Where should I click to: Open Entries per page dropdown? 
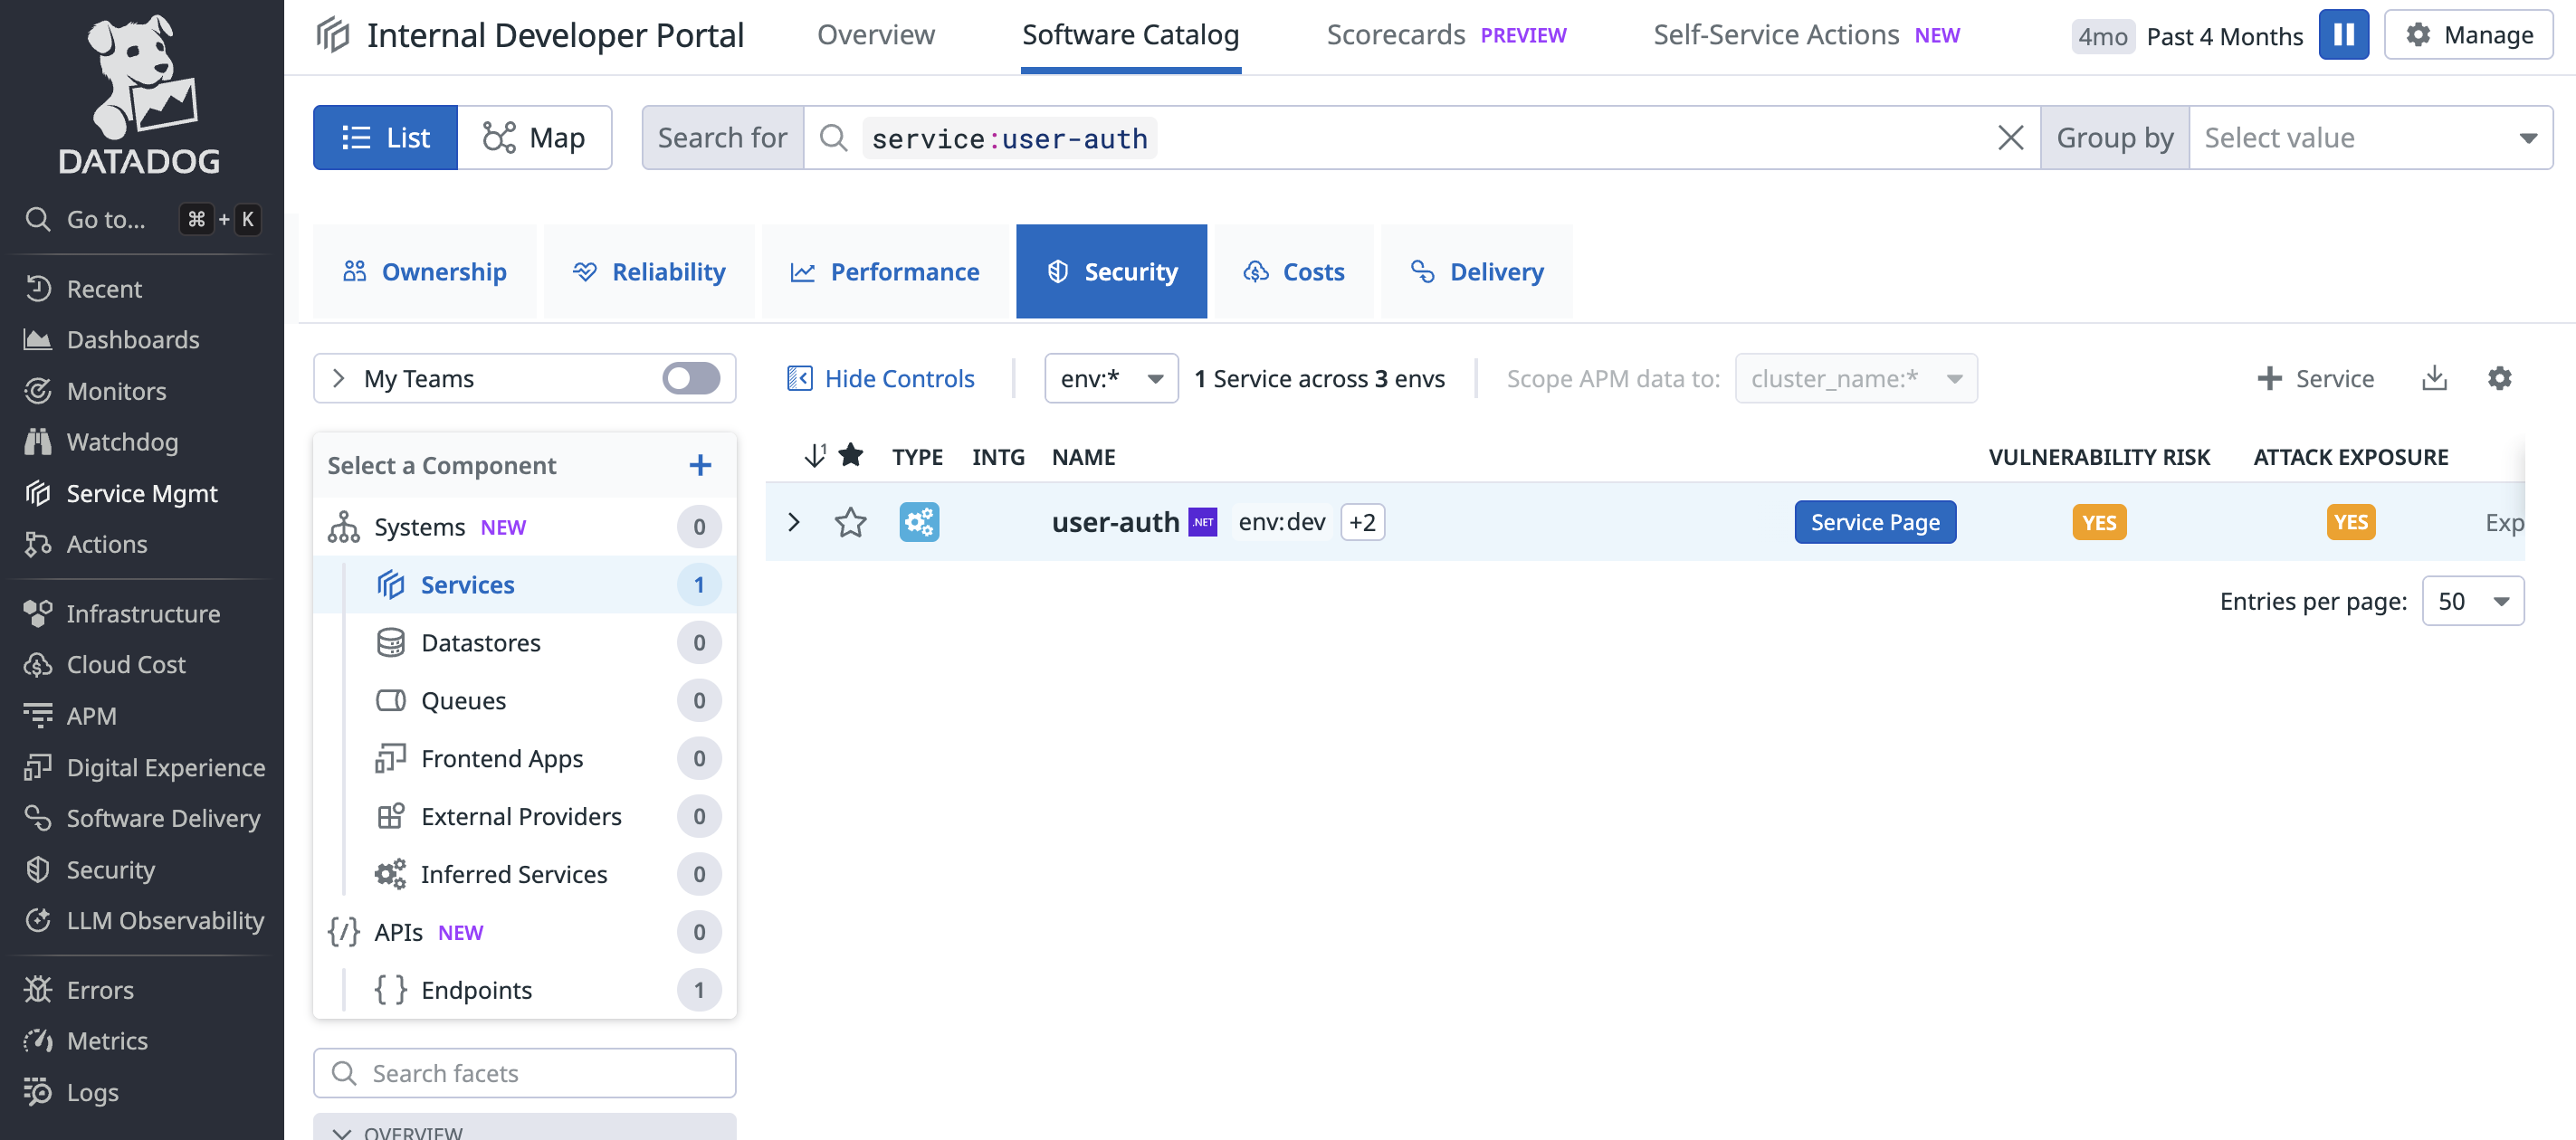pyautogui.click(x=2472, y=601)
